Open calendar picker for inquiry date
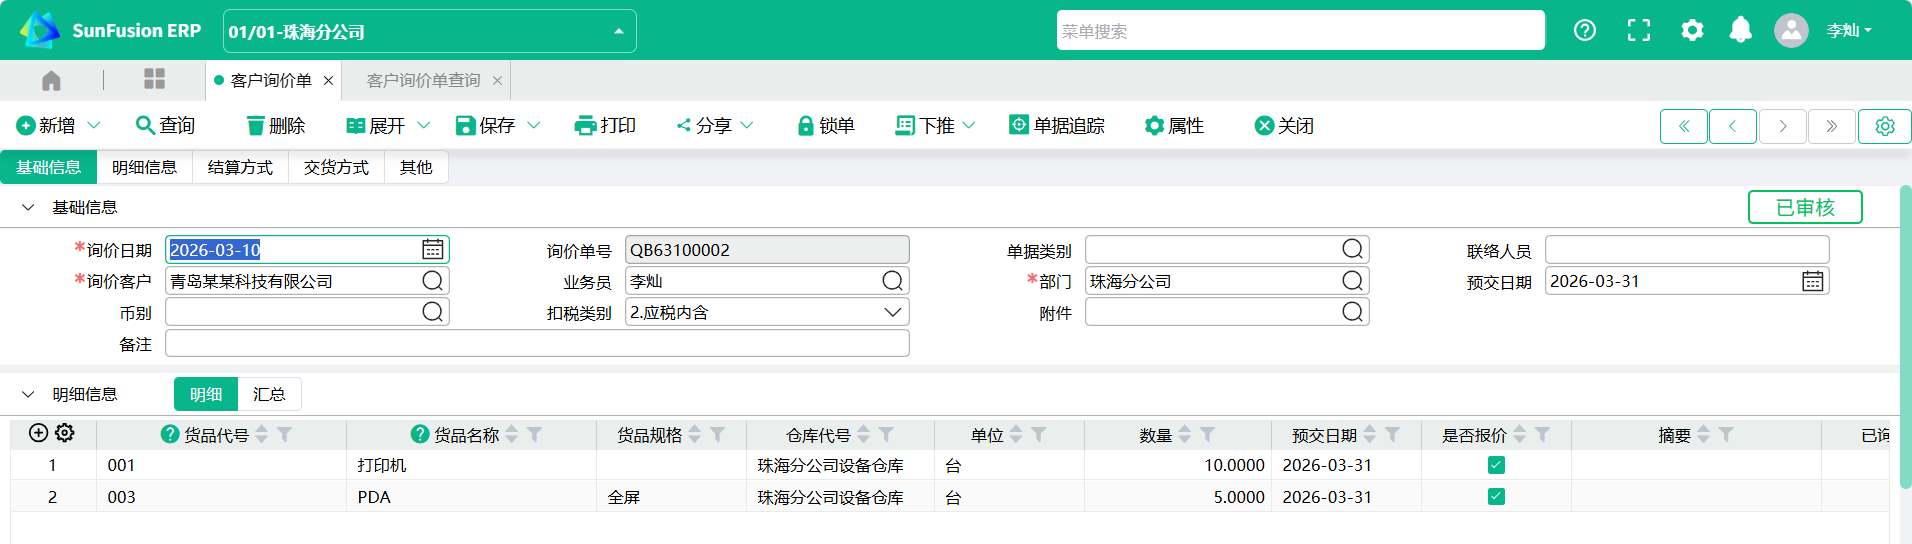 coord(432,250)
